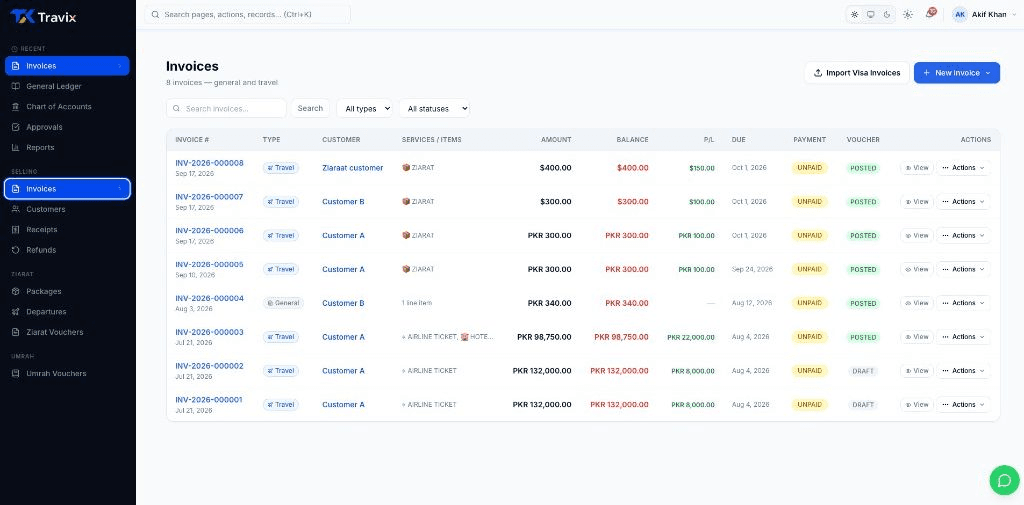The height and width of the screenshot is (505, 1024).
Task: Go to Approvals in sidebar
Action: point(44,127)
